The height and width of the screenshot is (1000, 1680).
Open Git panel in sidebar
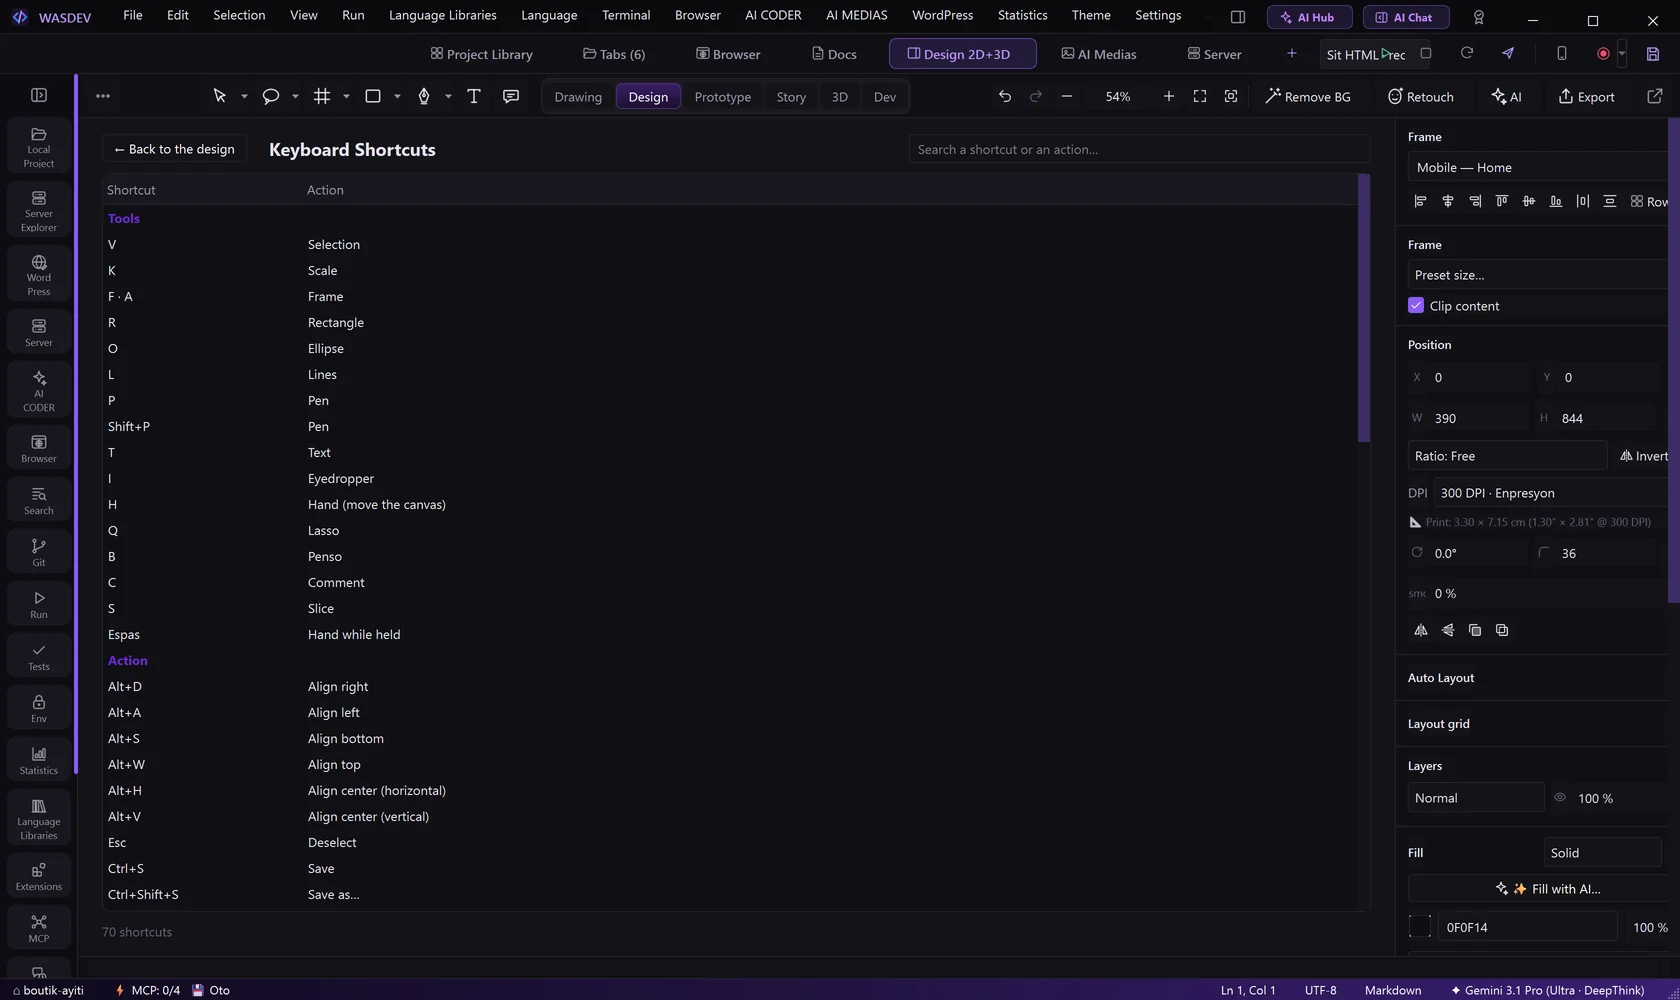pos(39,552)
